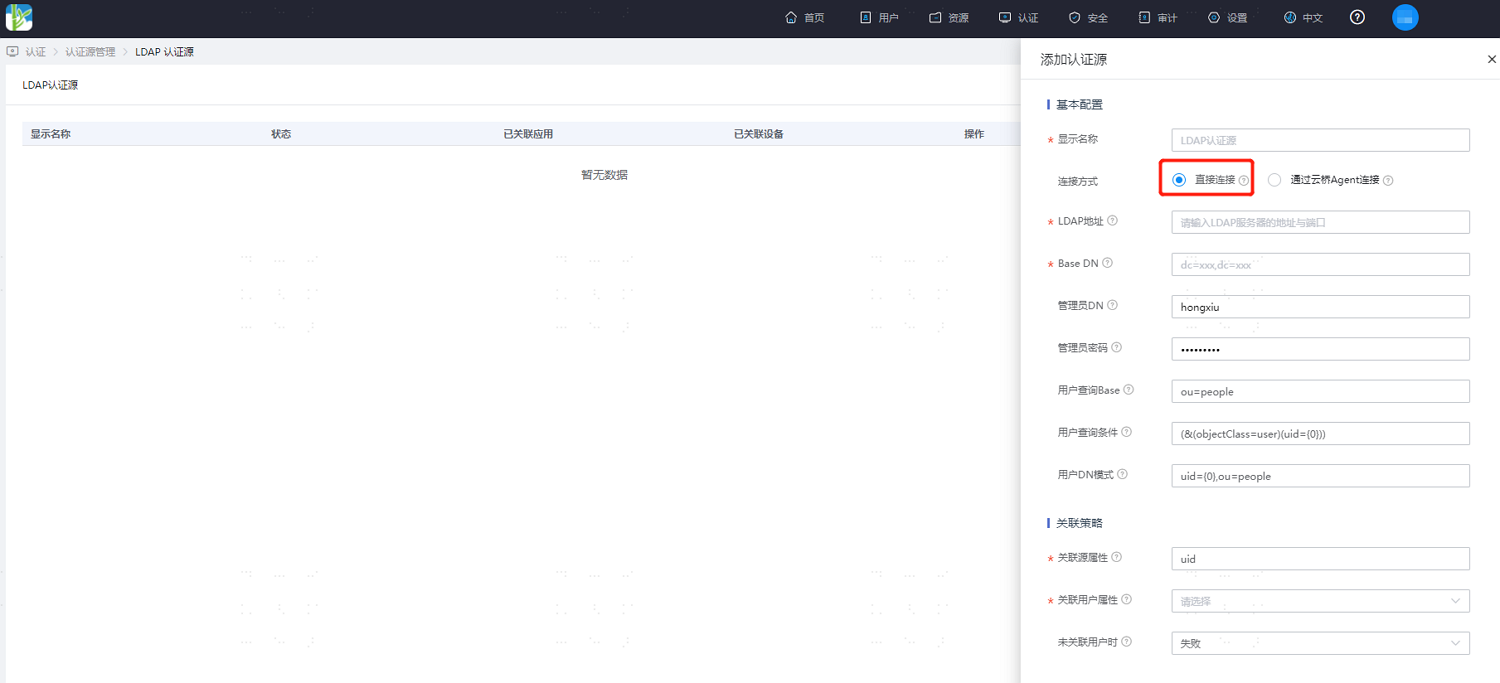This screenshot has width=1500, height=683.
Task: Click the 用户DN模式 input field
Action: (1320, 476)
